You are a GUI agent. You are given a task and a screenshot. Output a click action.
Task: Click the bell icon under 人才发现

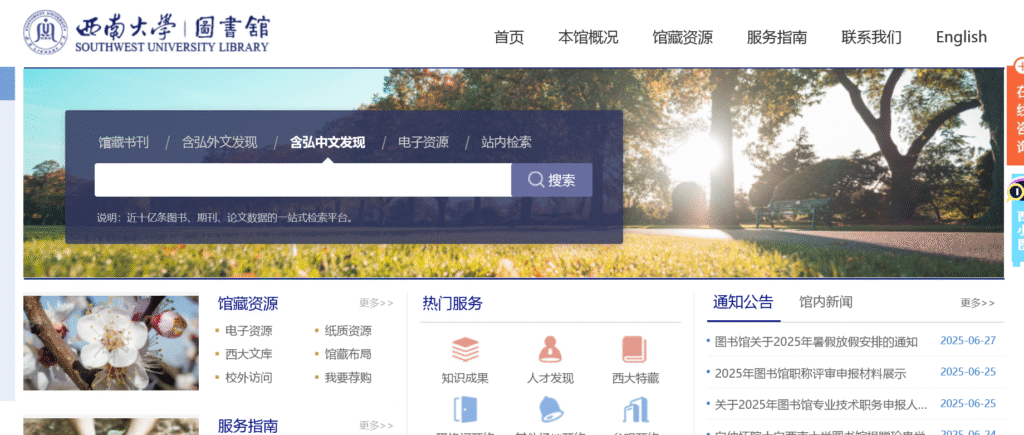pyautogui.click(x=550, y=410)
